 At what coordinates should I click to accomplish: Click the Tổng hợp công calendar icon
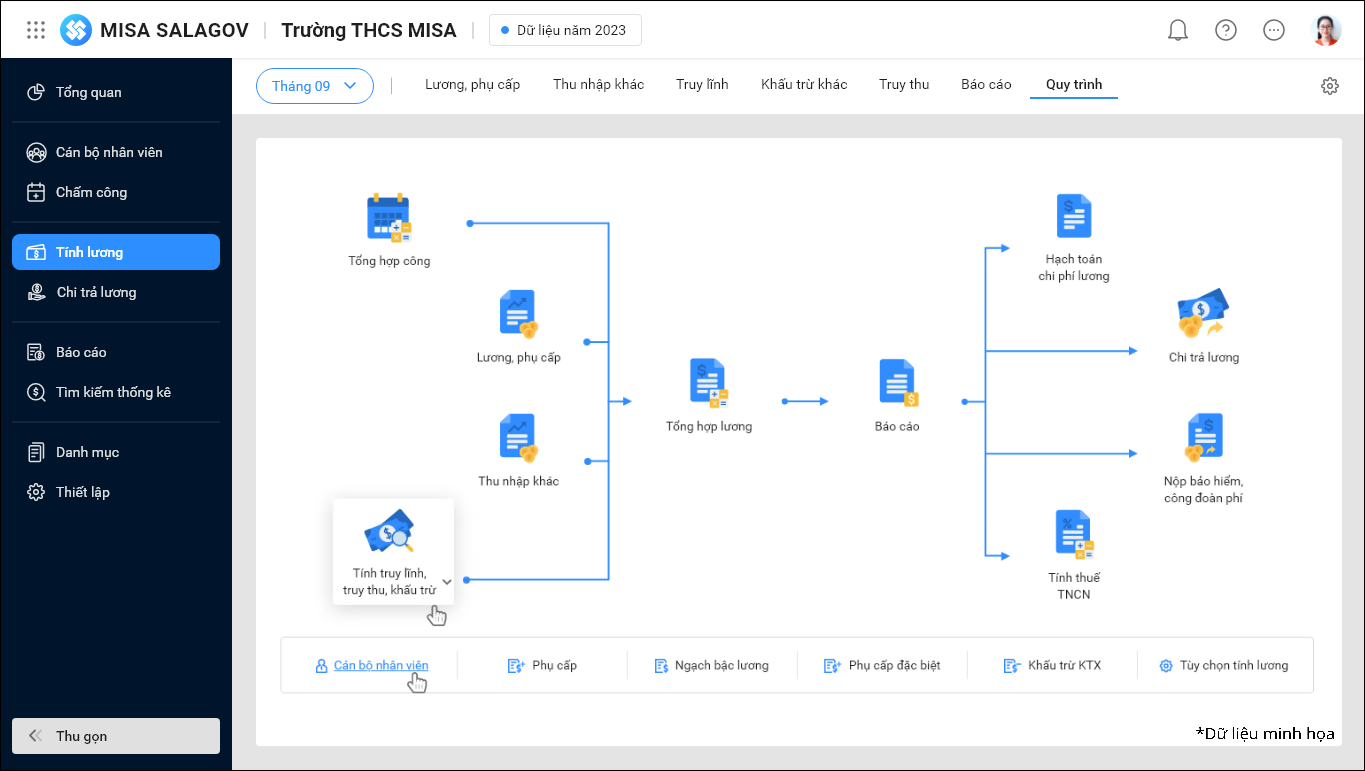click(x=389, y=219)
